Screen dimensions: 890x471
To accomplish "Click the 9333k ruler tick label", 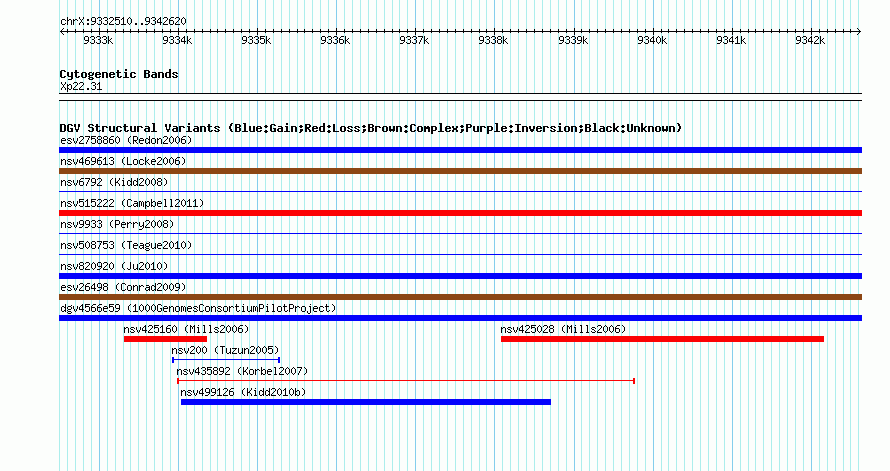I will tap(98, 40).
